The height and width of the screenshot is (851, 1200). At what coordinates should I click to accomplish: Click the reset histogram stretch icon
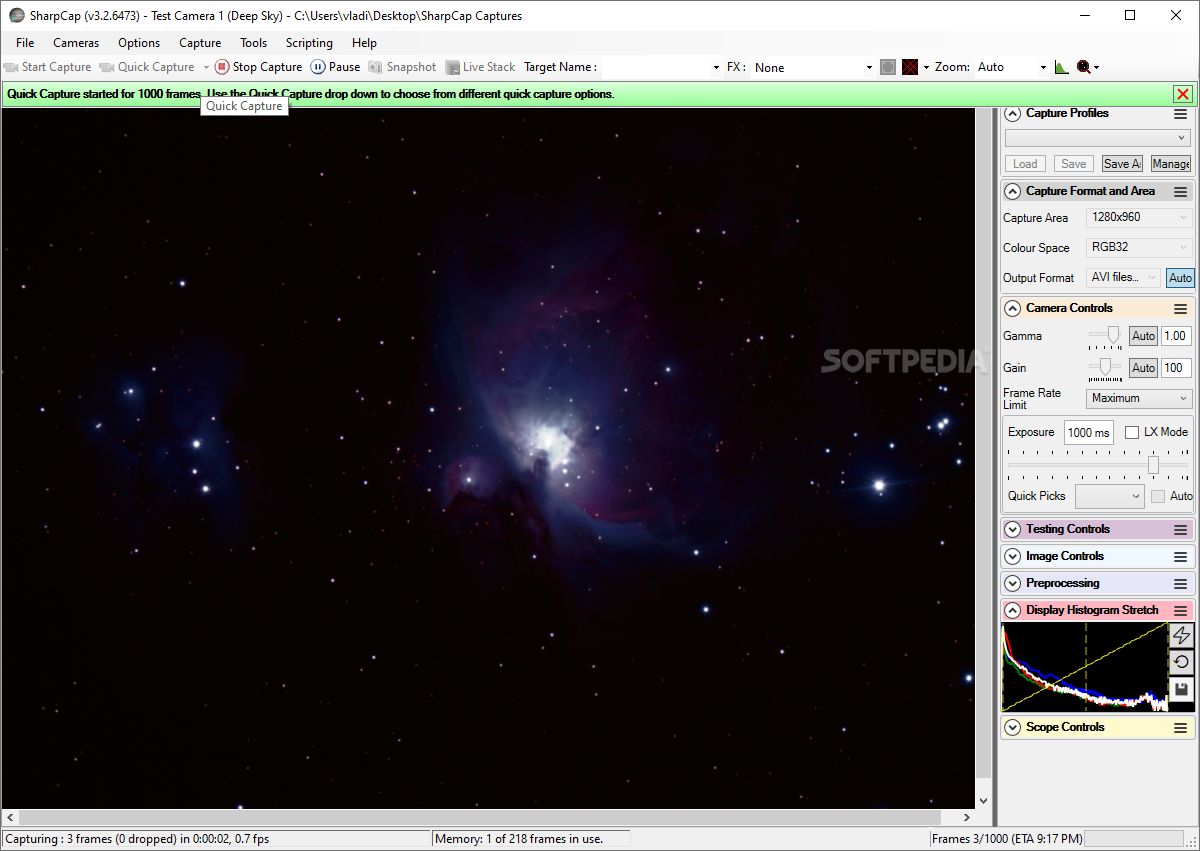[x=1181, y=662]
